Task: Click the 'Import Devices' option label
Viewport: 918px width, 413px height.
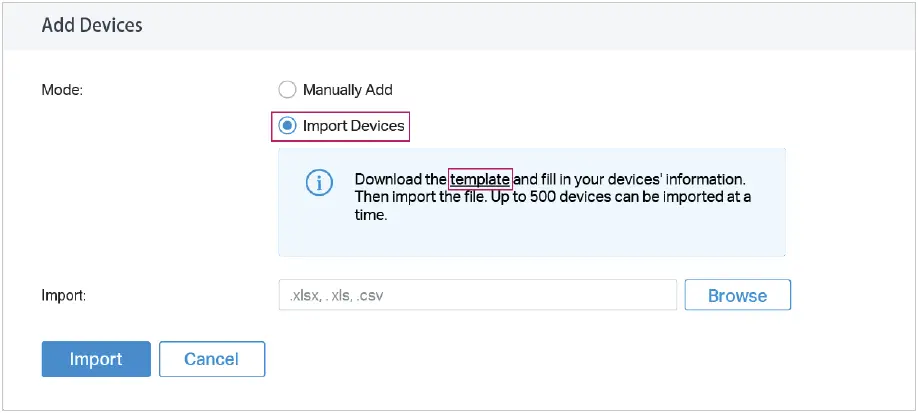Action: 354,127
